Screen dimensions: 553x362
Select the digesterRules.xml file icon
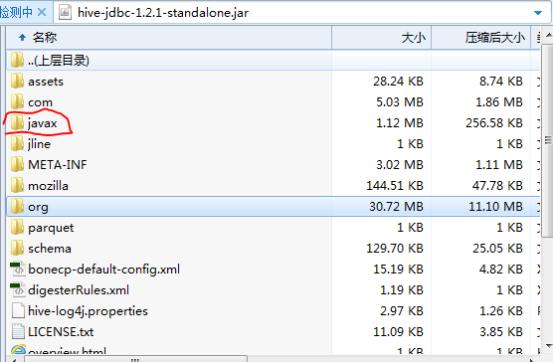click(x=17, y=290)
